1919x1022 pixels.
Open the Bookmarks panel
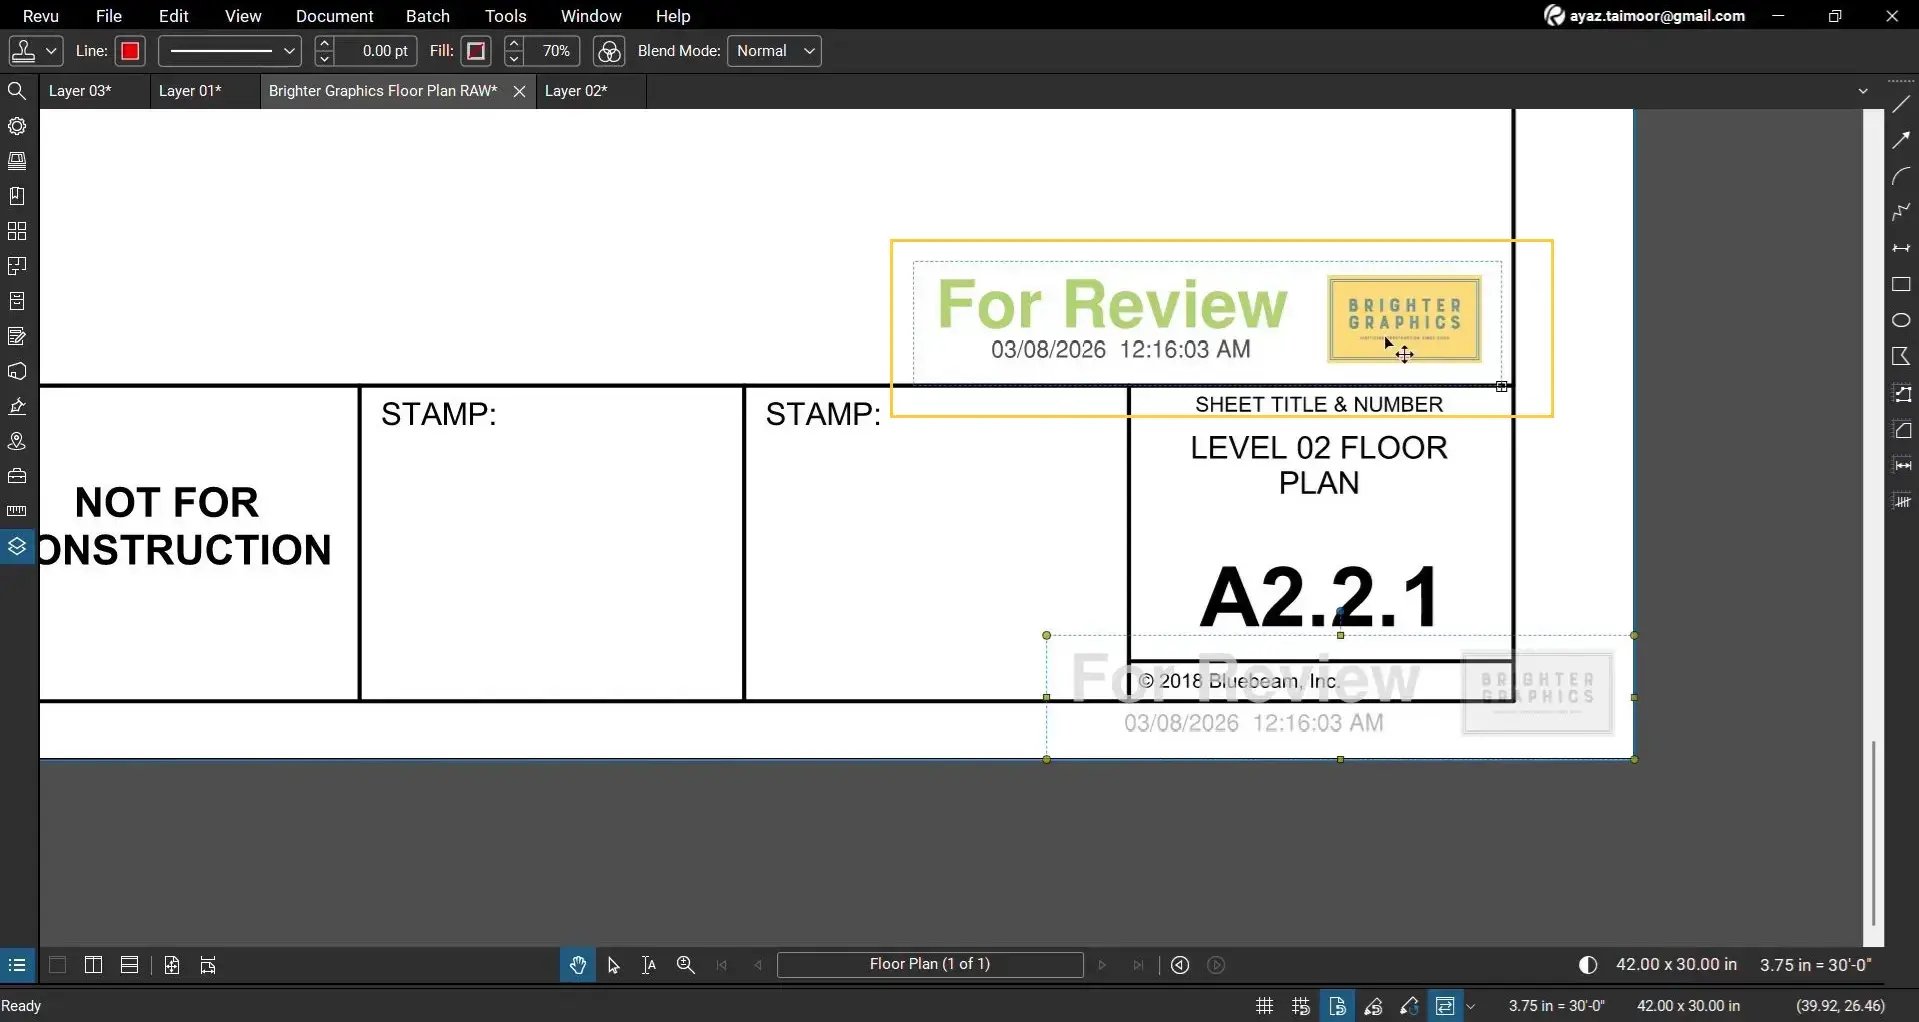tap(17, 196)
